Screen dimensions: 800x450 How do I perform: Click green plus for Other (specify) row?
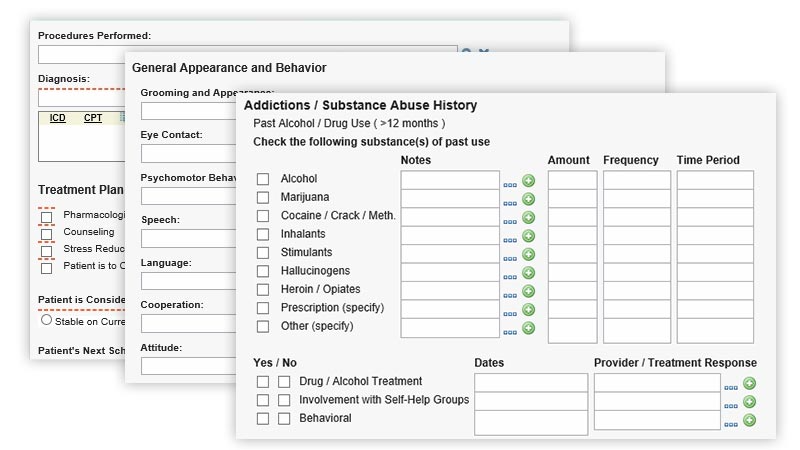(x=529, y=328)
